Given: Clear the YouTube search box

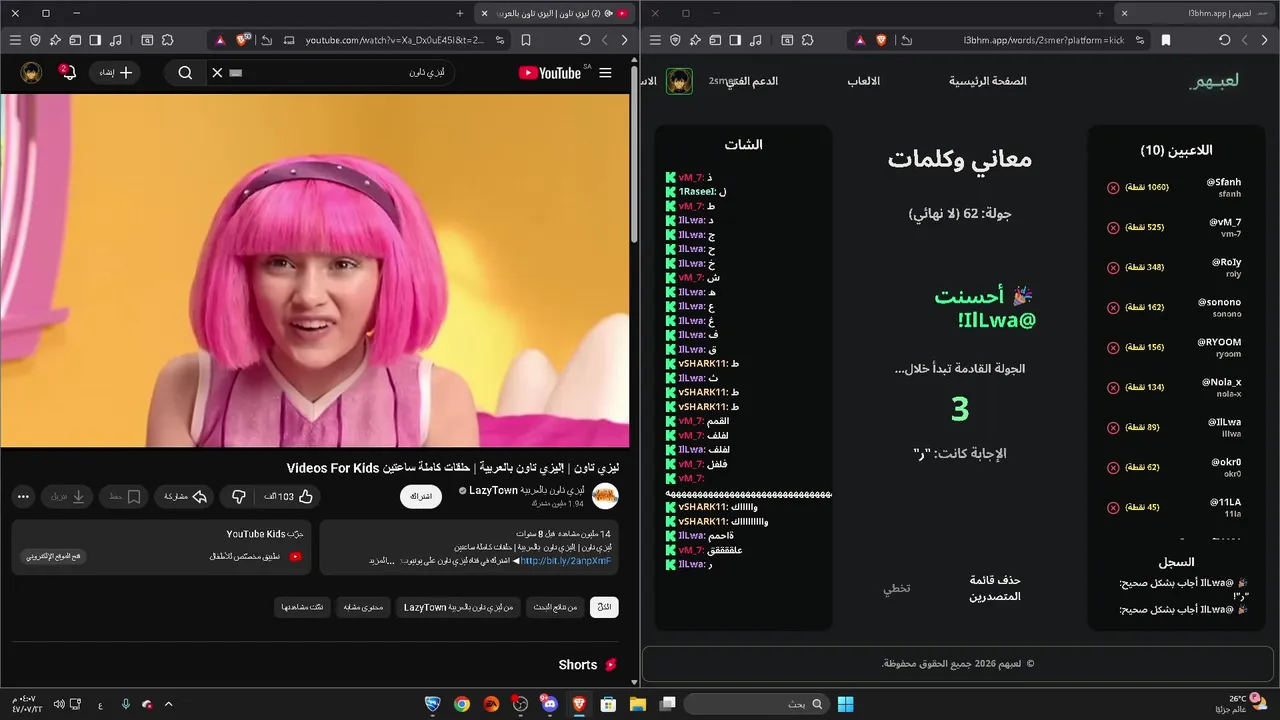Looking at the screenshot, I should pos(217,73).
